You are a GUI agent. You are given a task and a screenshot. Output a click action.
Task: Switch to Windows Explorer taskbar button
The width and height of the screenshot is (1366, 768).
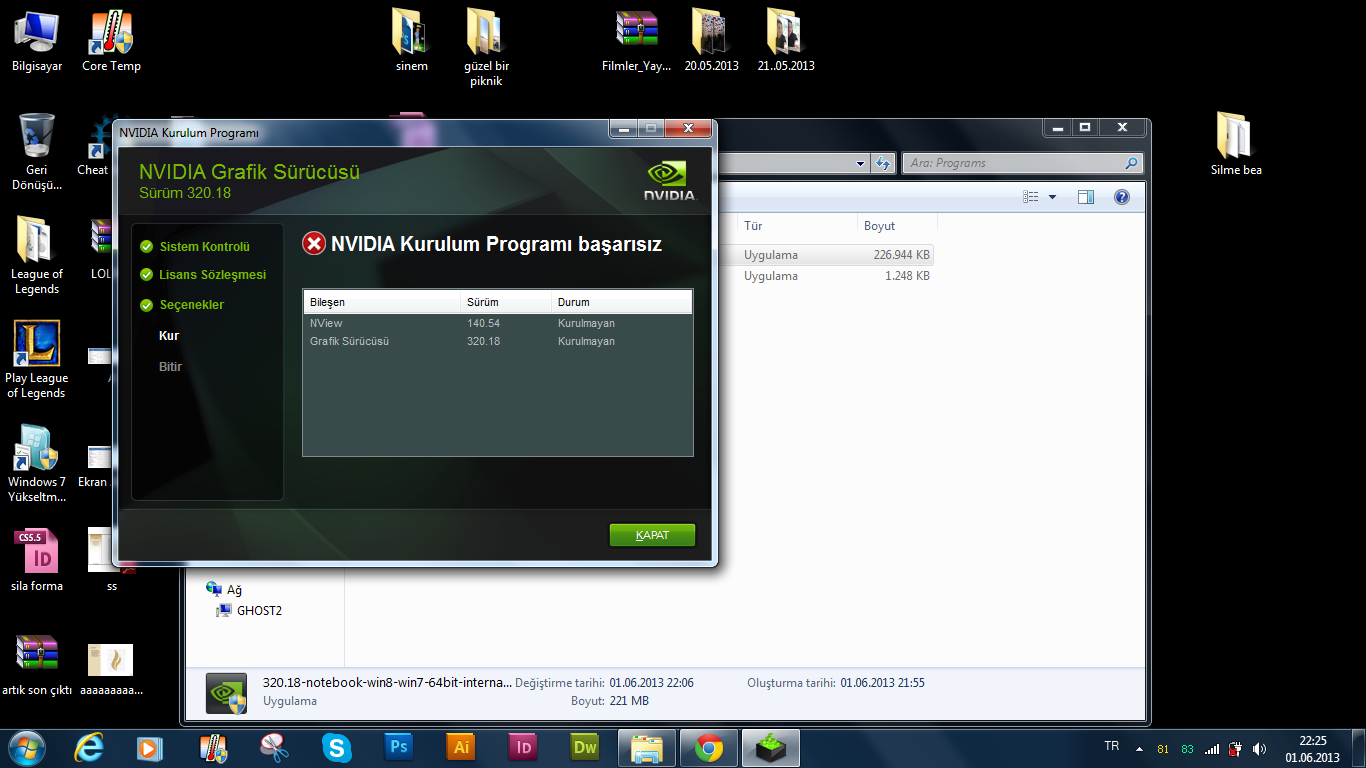647,747
